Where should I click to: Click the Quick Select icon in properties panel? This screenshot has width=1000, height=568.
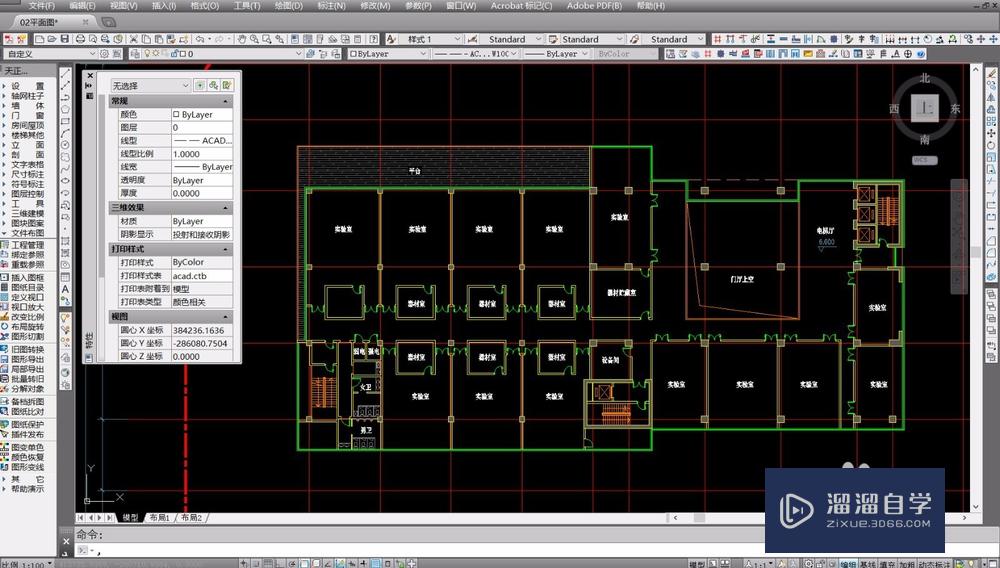(x=228, y=85)
